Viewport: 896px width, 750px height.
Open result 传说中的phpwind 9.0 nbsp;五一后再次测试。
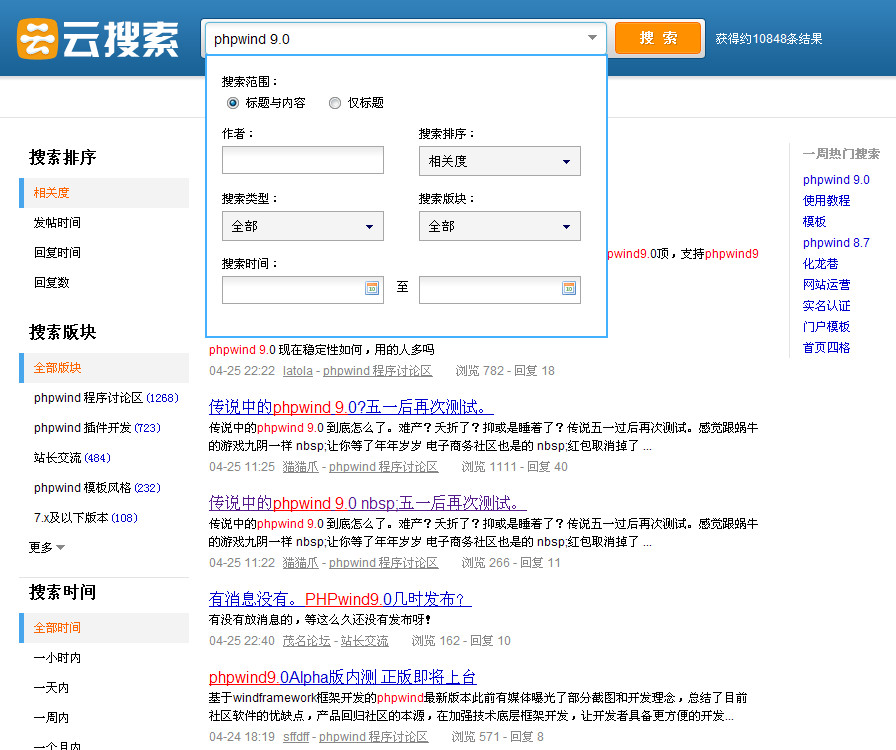367,502
